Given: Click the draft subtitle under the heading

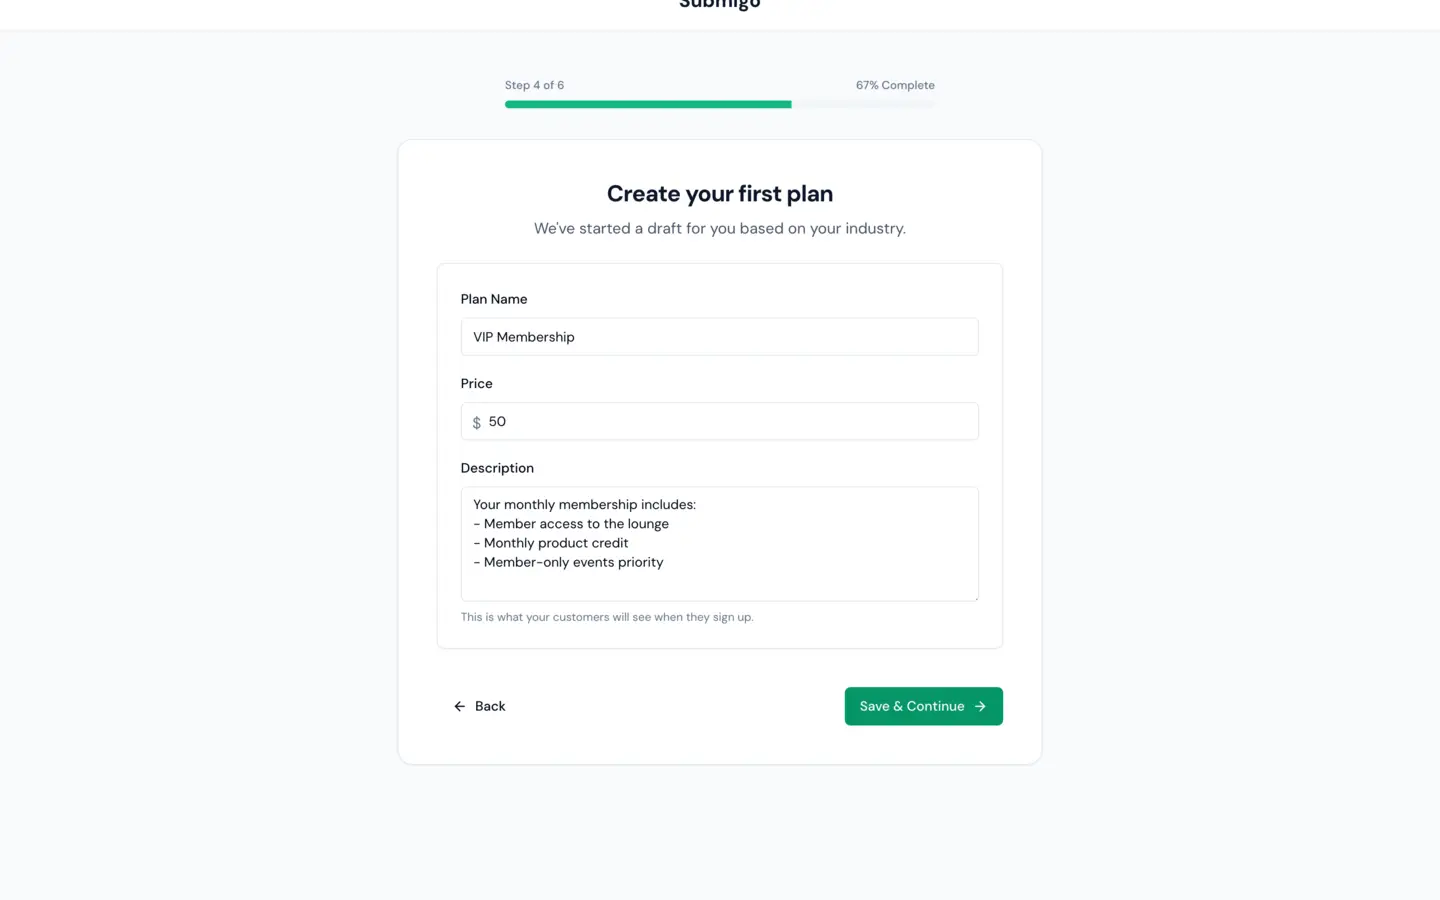Looking at the screenshot, I should click(719, 228).
